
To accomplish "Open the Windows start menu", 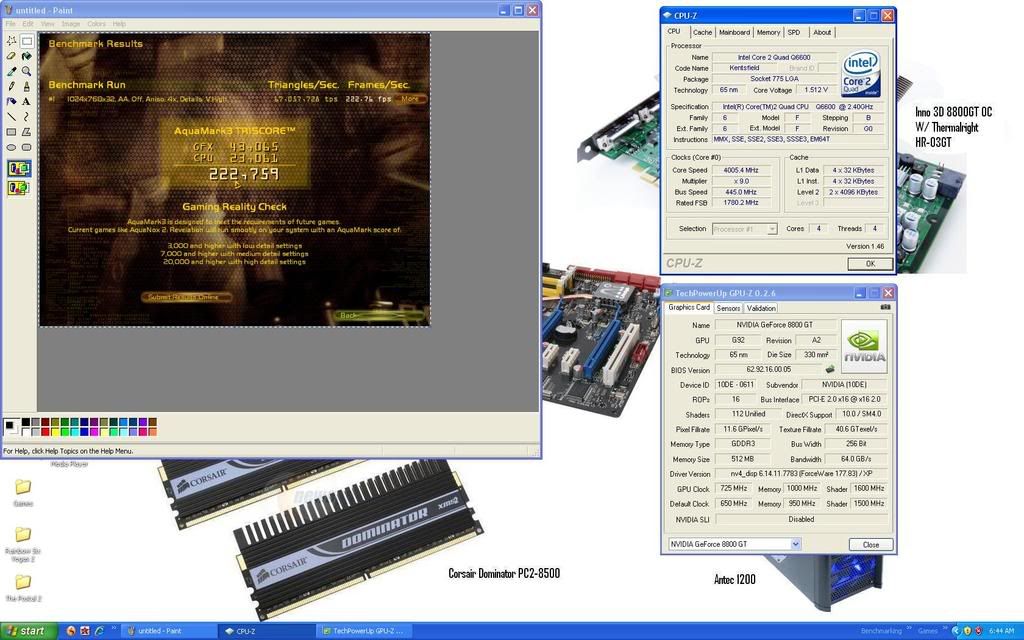I will pyautogui.click(x=27, y=631).
